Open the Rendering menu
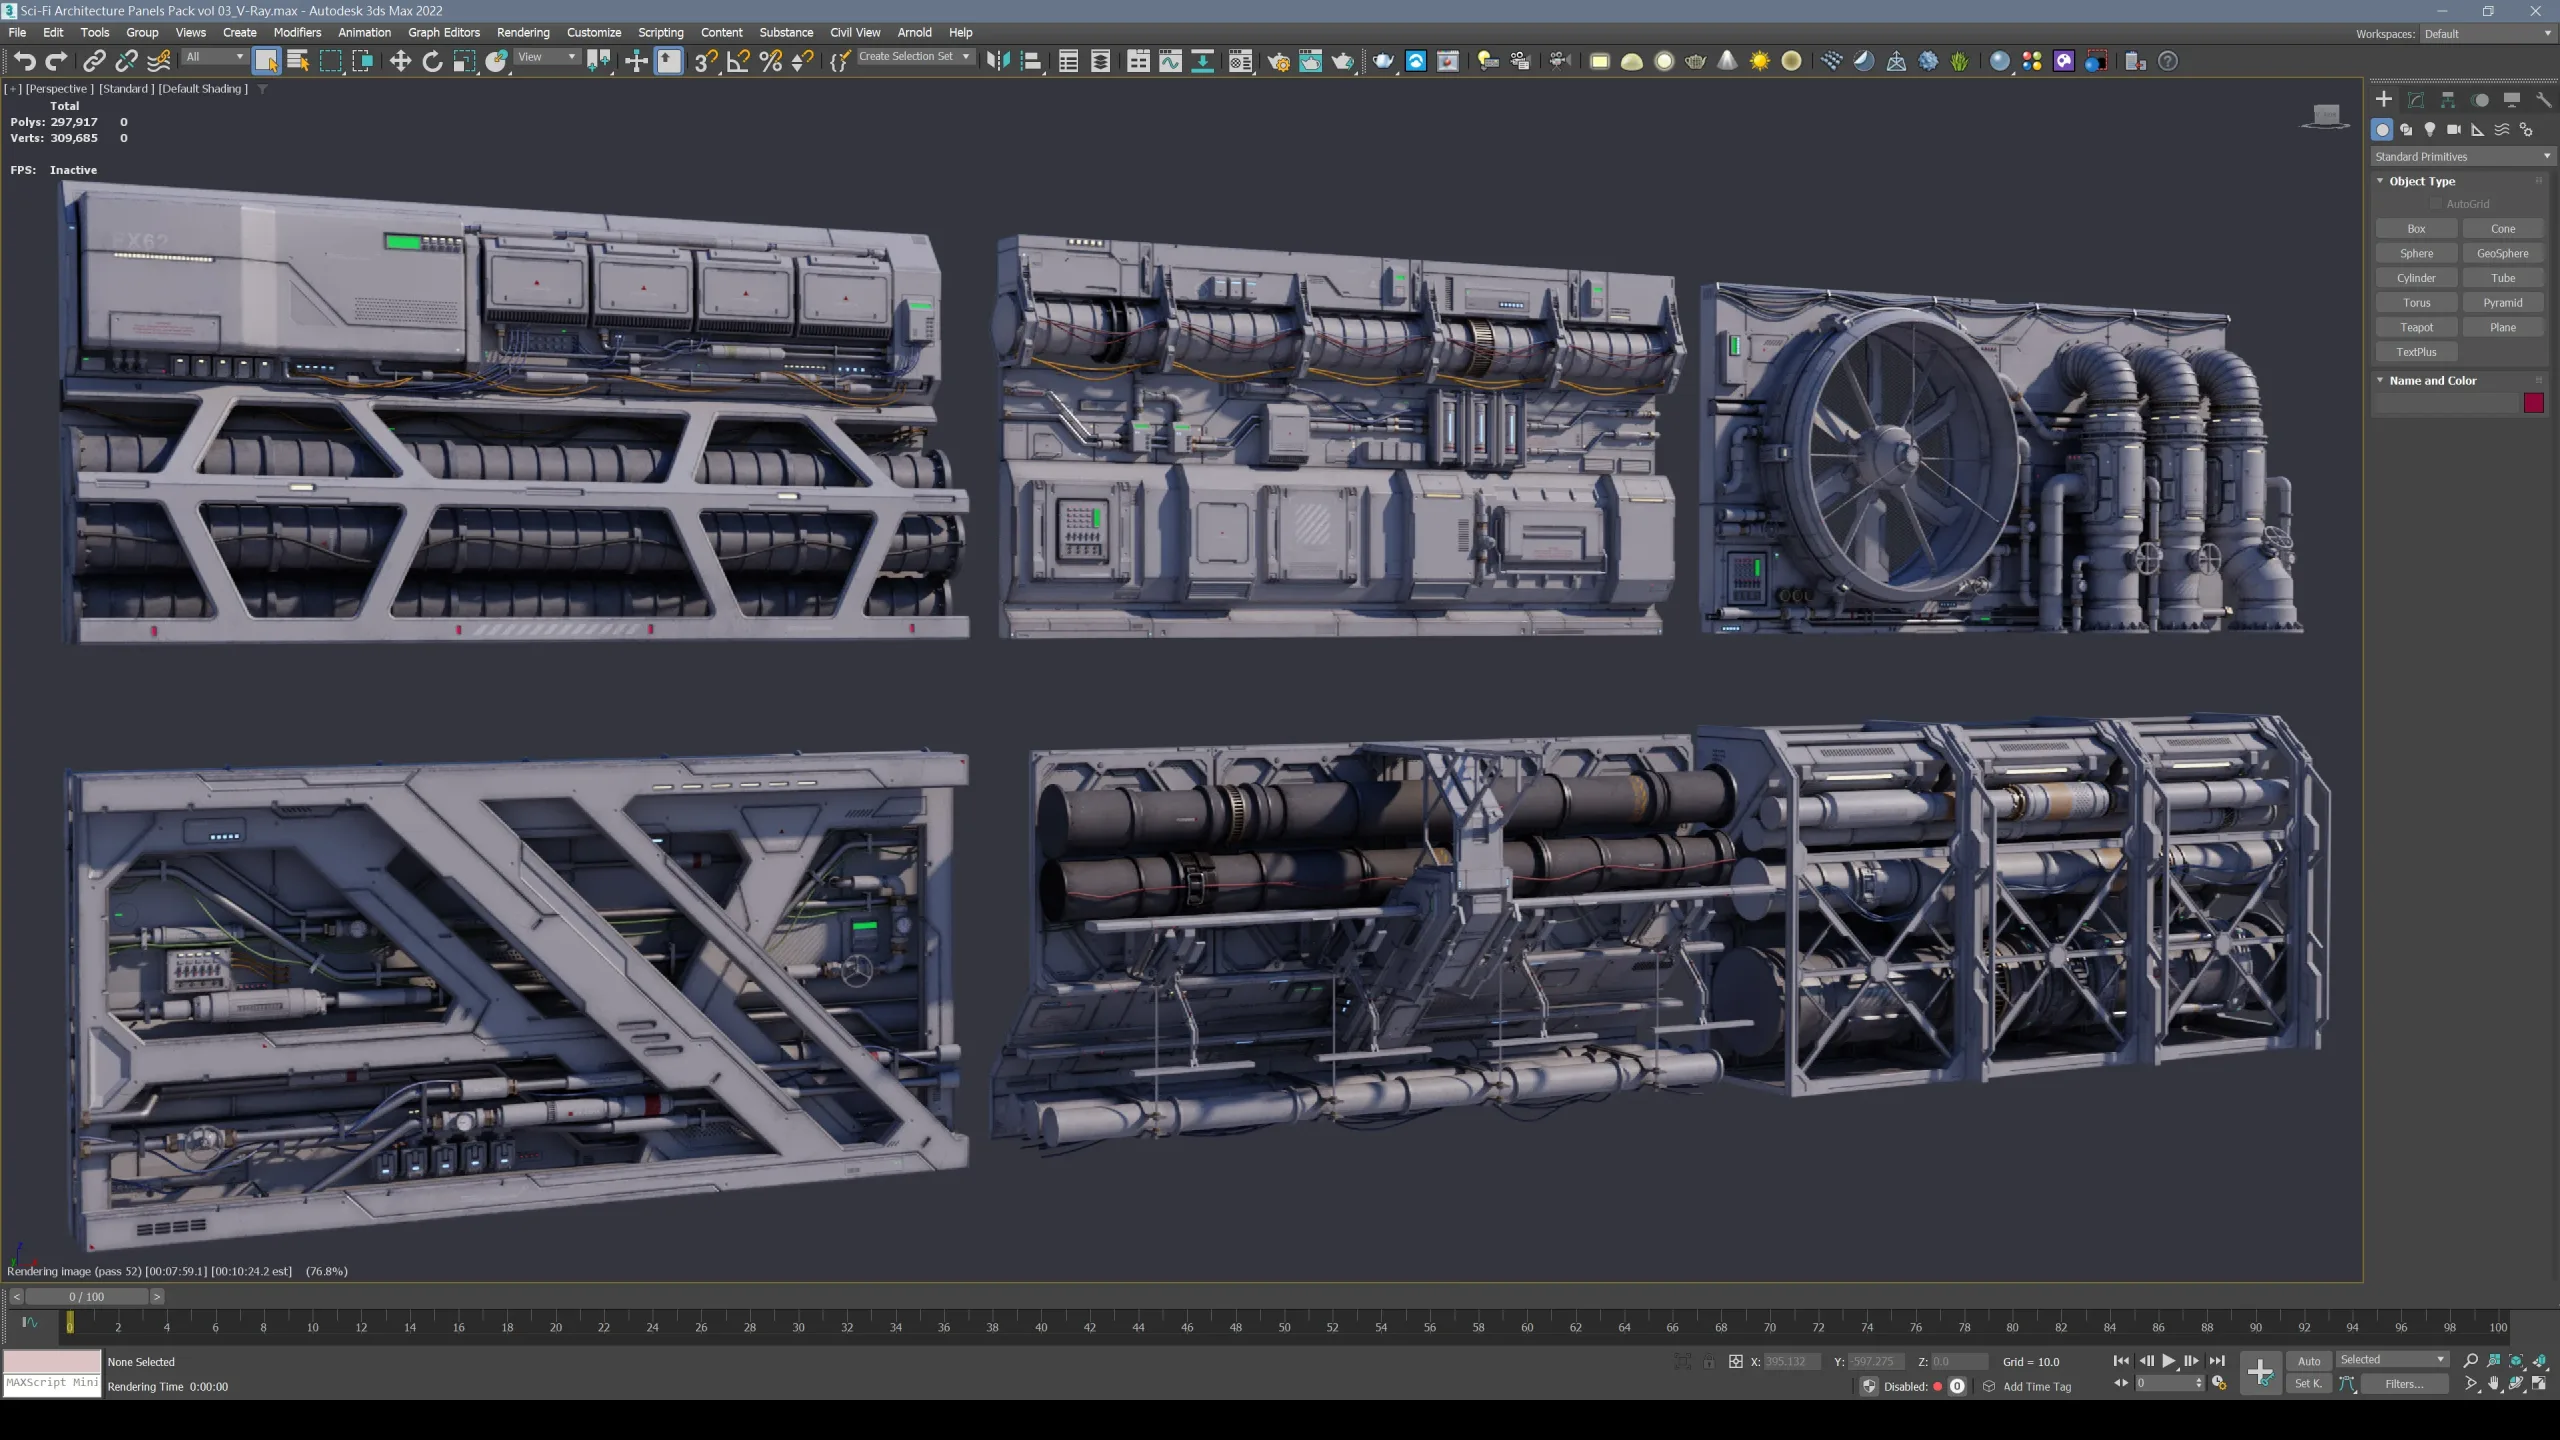 pyautogui.click(x=523, y=33)
